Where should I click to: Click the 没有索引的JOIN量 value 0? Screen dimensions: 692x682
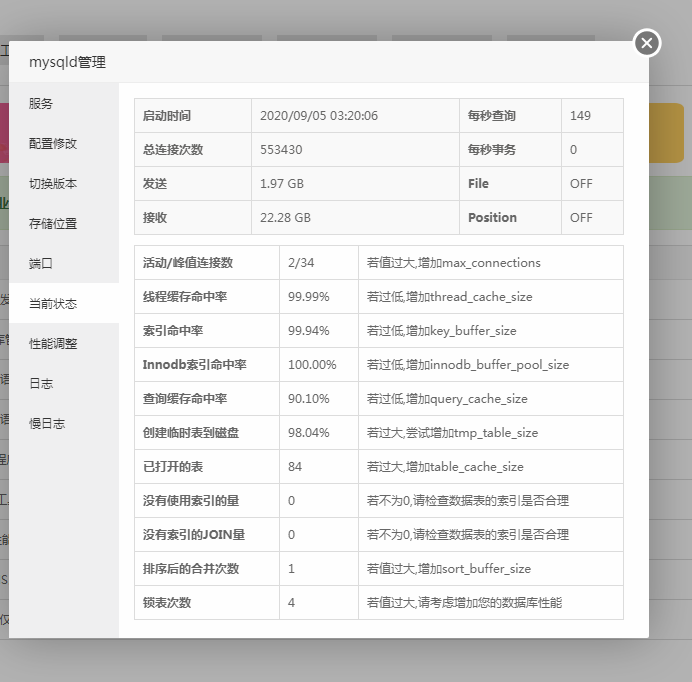coord(291,535)
